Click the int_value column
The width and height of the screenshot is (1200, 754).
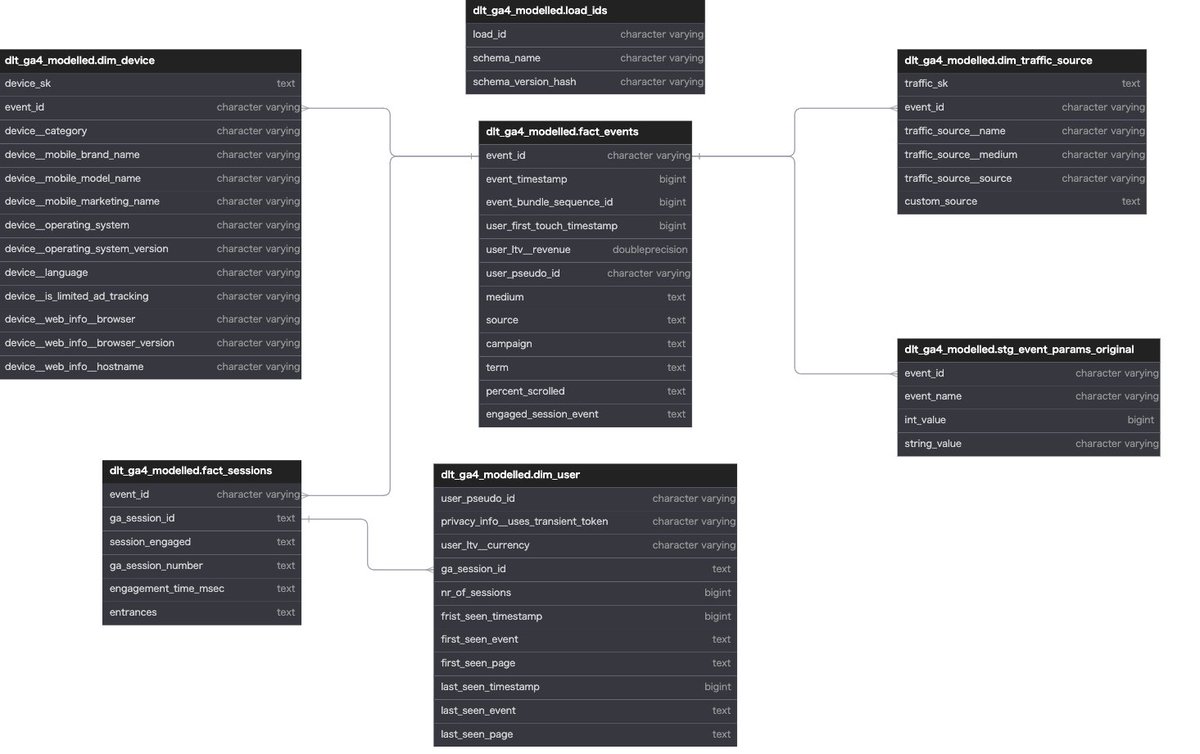click(1029, 420)
